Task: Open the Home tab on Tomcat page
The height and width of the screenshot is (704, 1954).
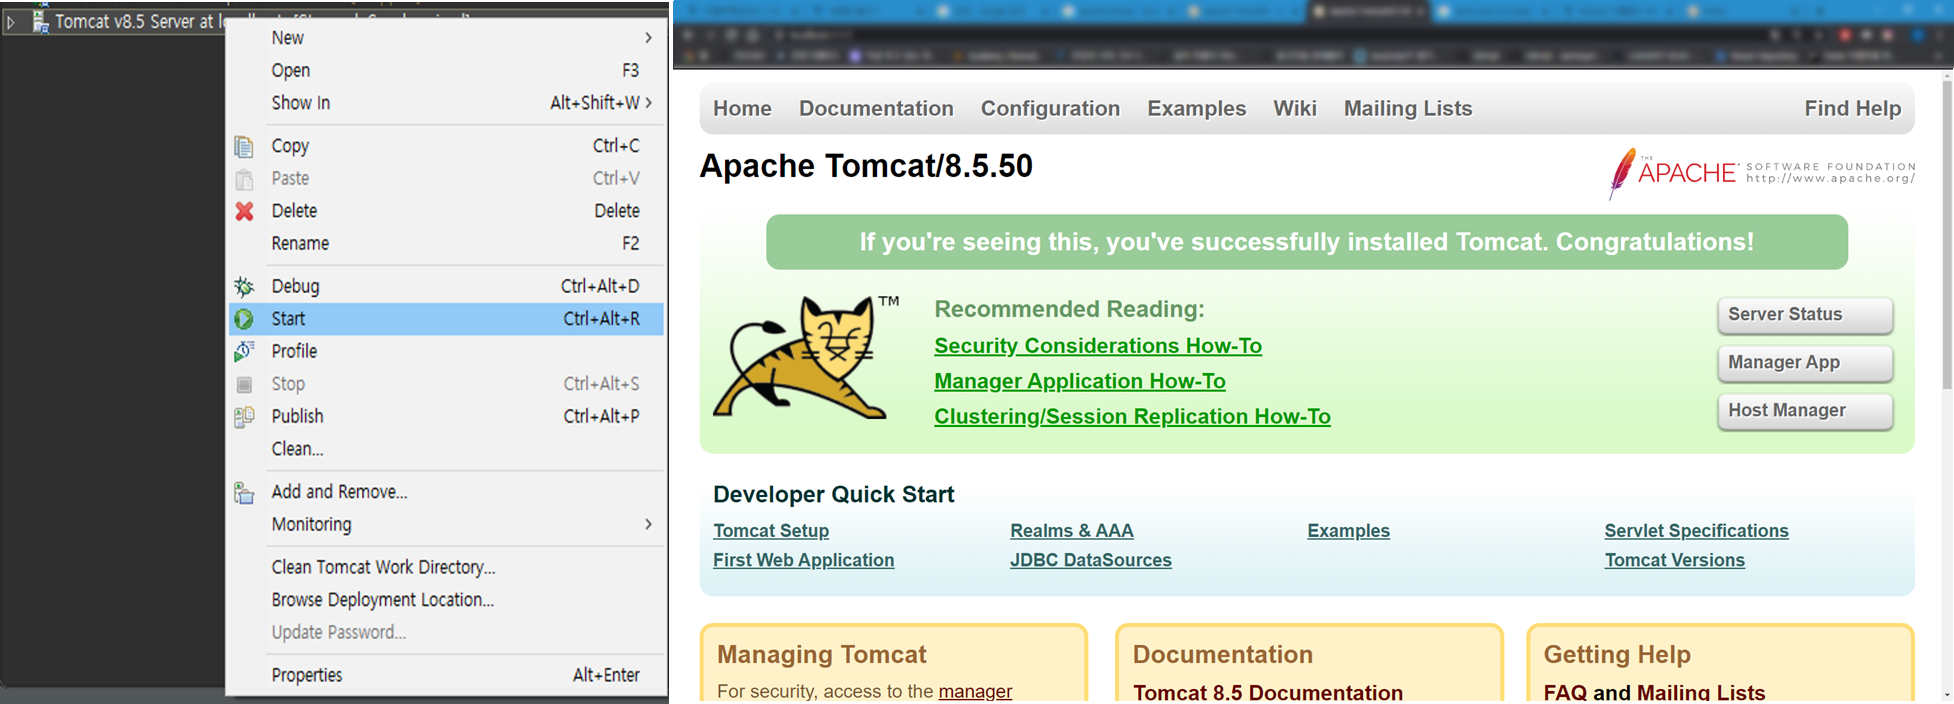Action: click(x=742, y=108)
